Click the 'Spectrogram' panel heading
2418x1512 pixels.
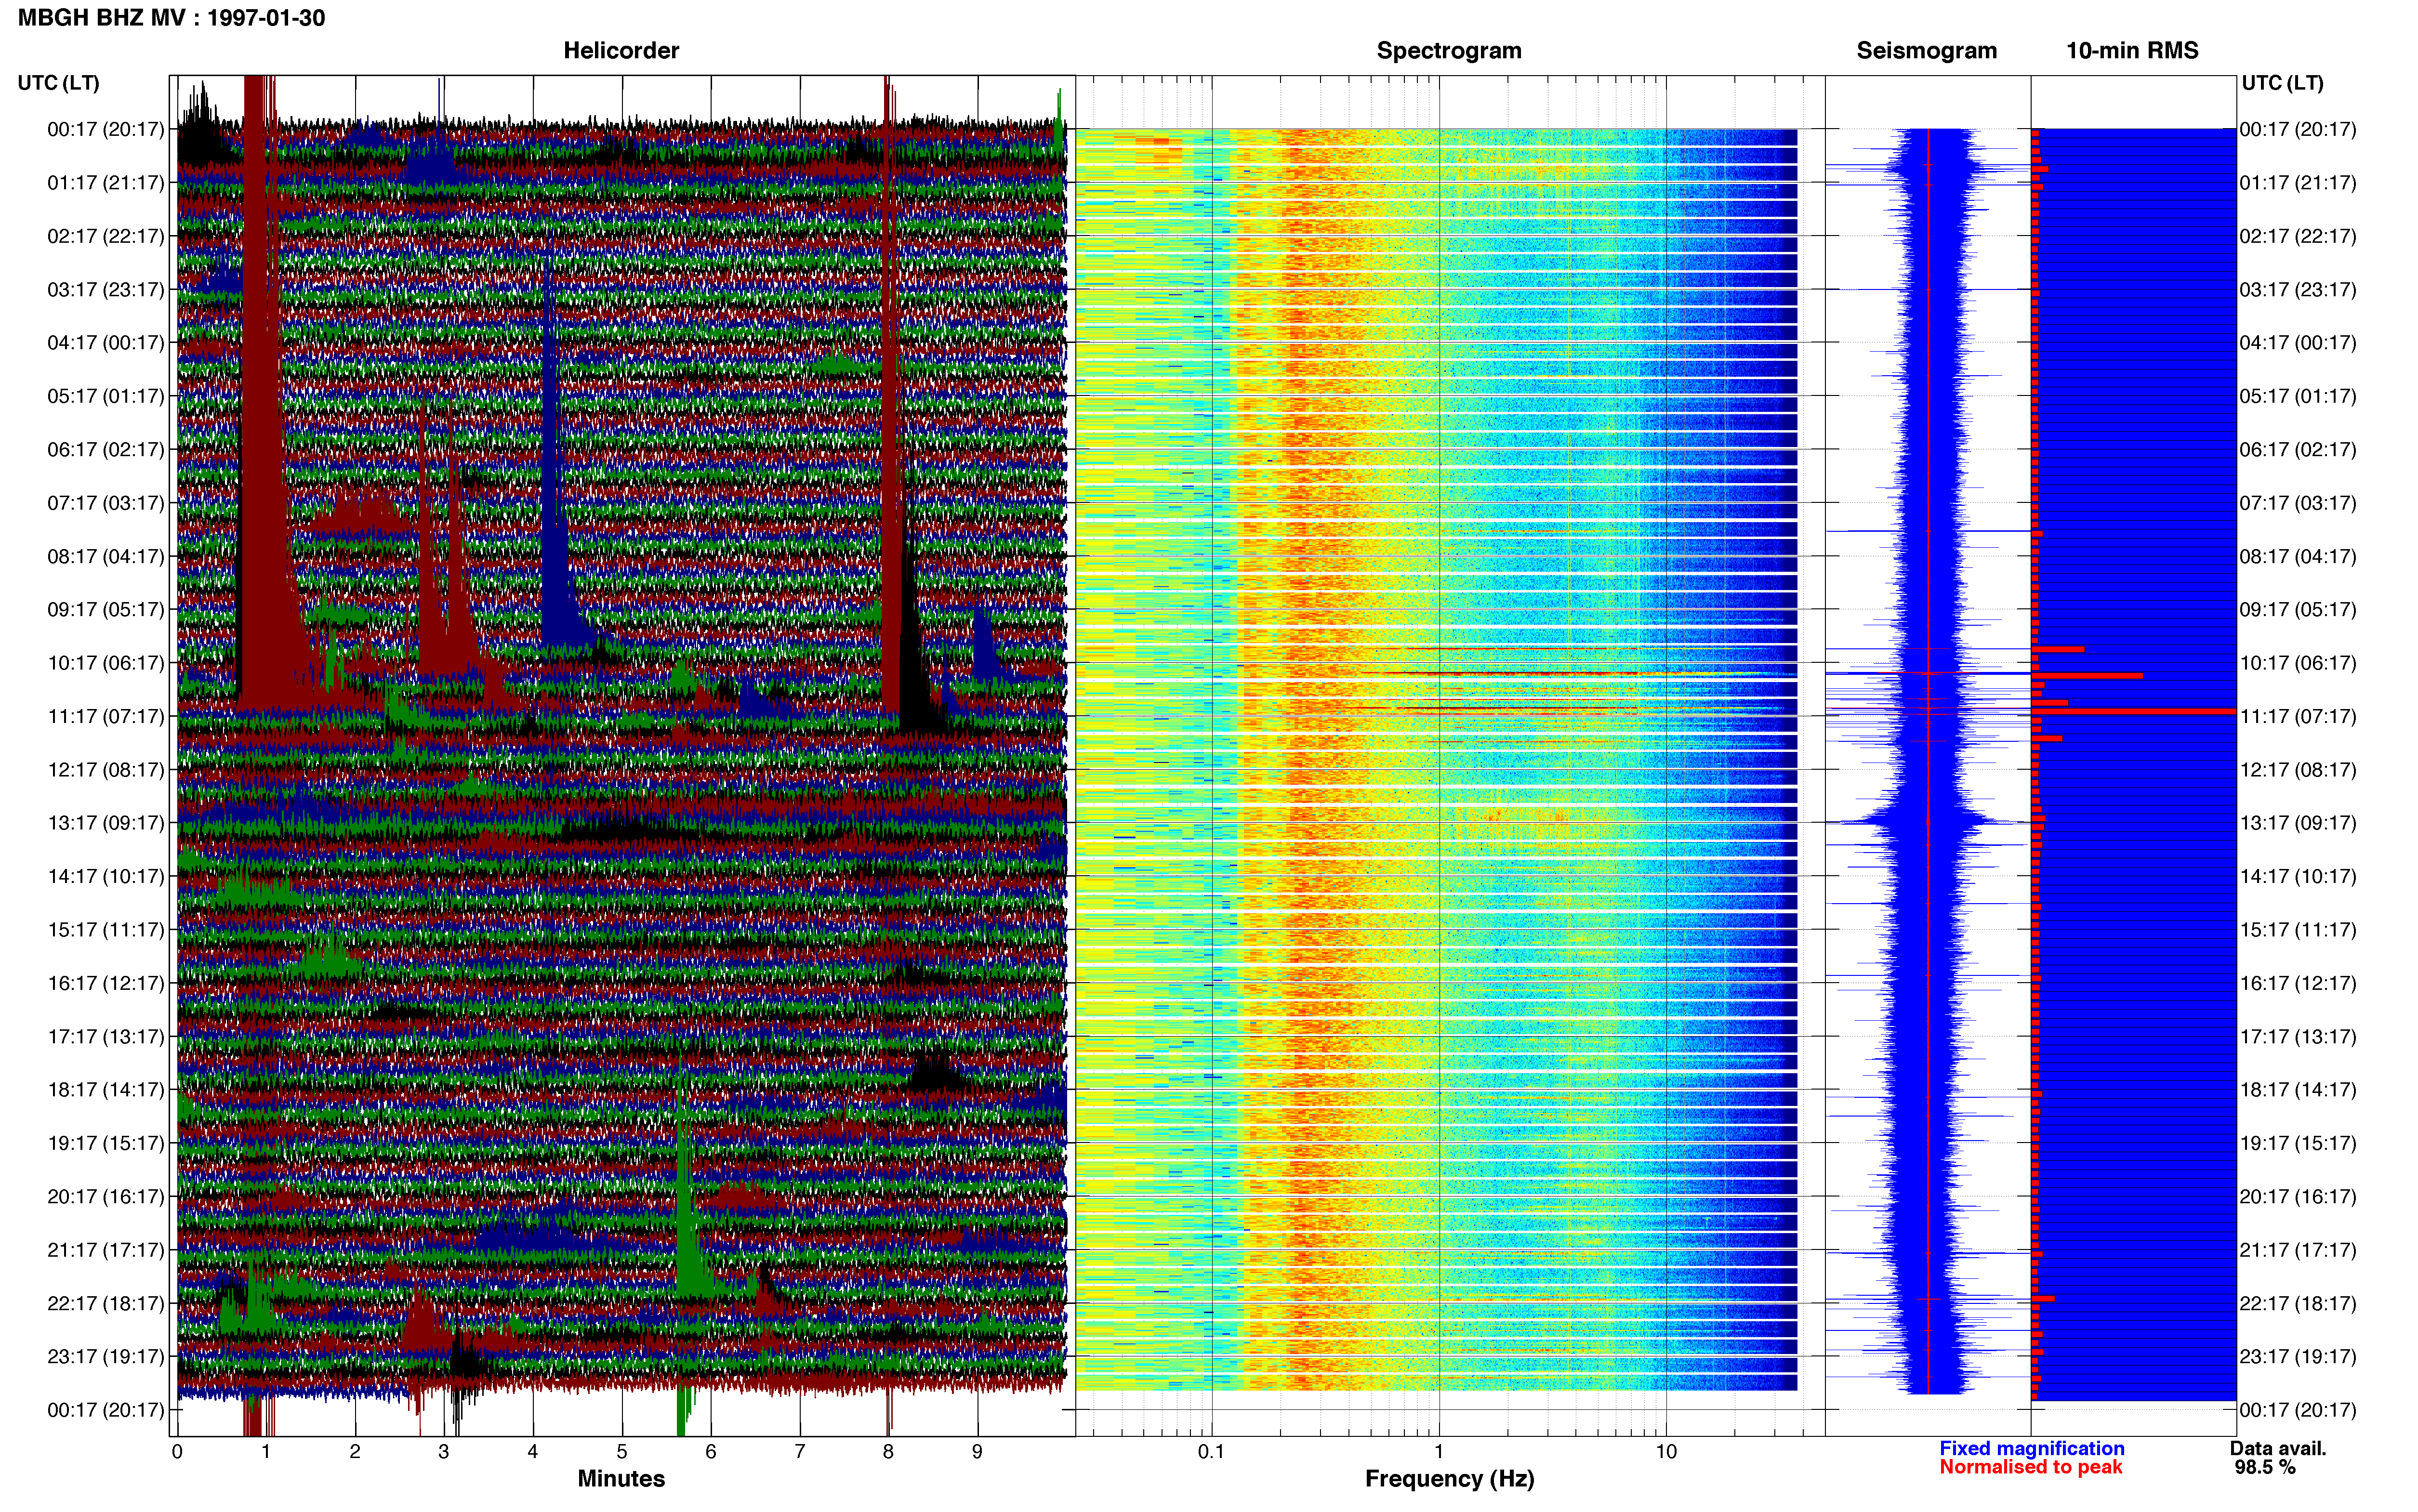pos(1449,50)
